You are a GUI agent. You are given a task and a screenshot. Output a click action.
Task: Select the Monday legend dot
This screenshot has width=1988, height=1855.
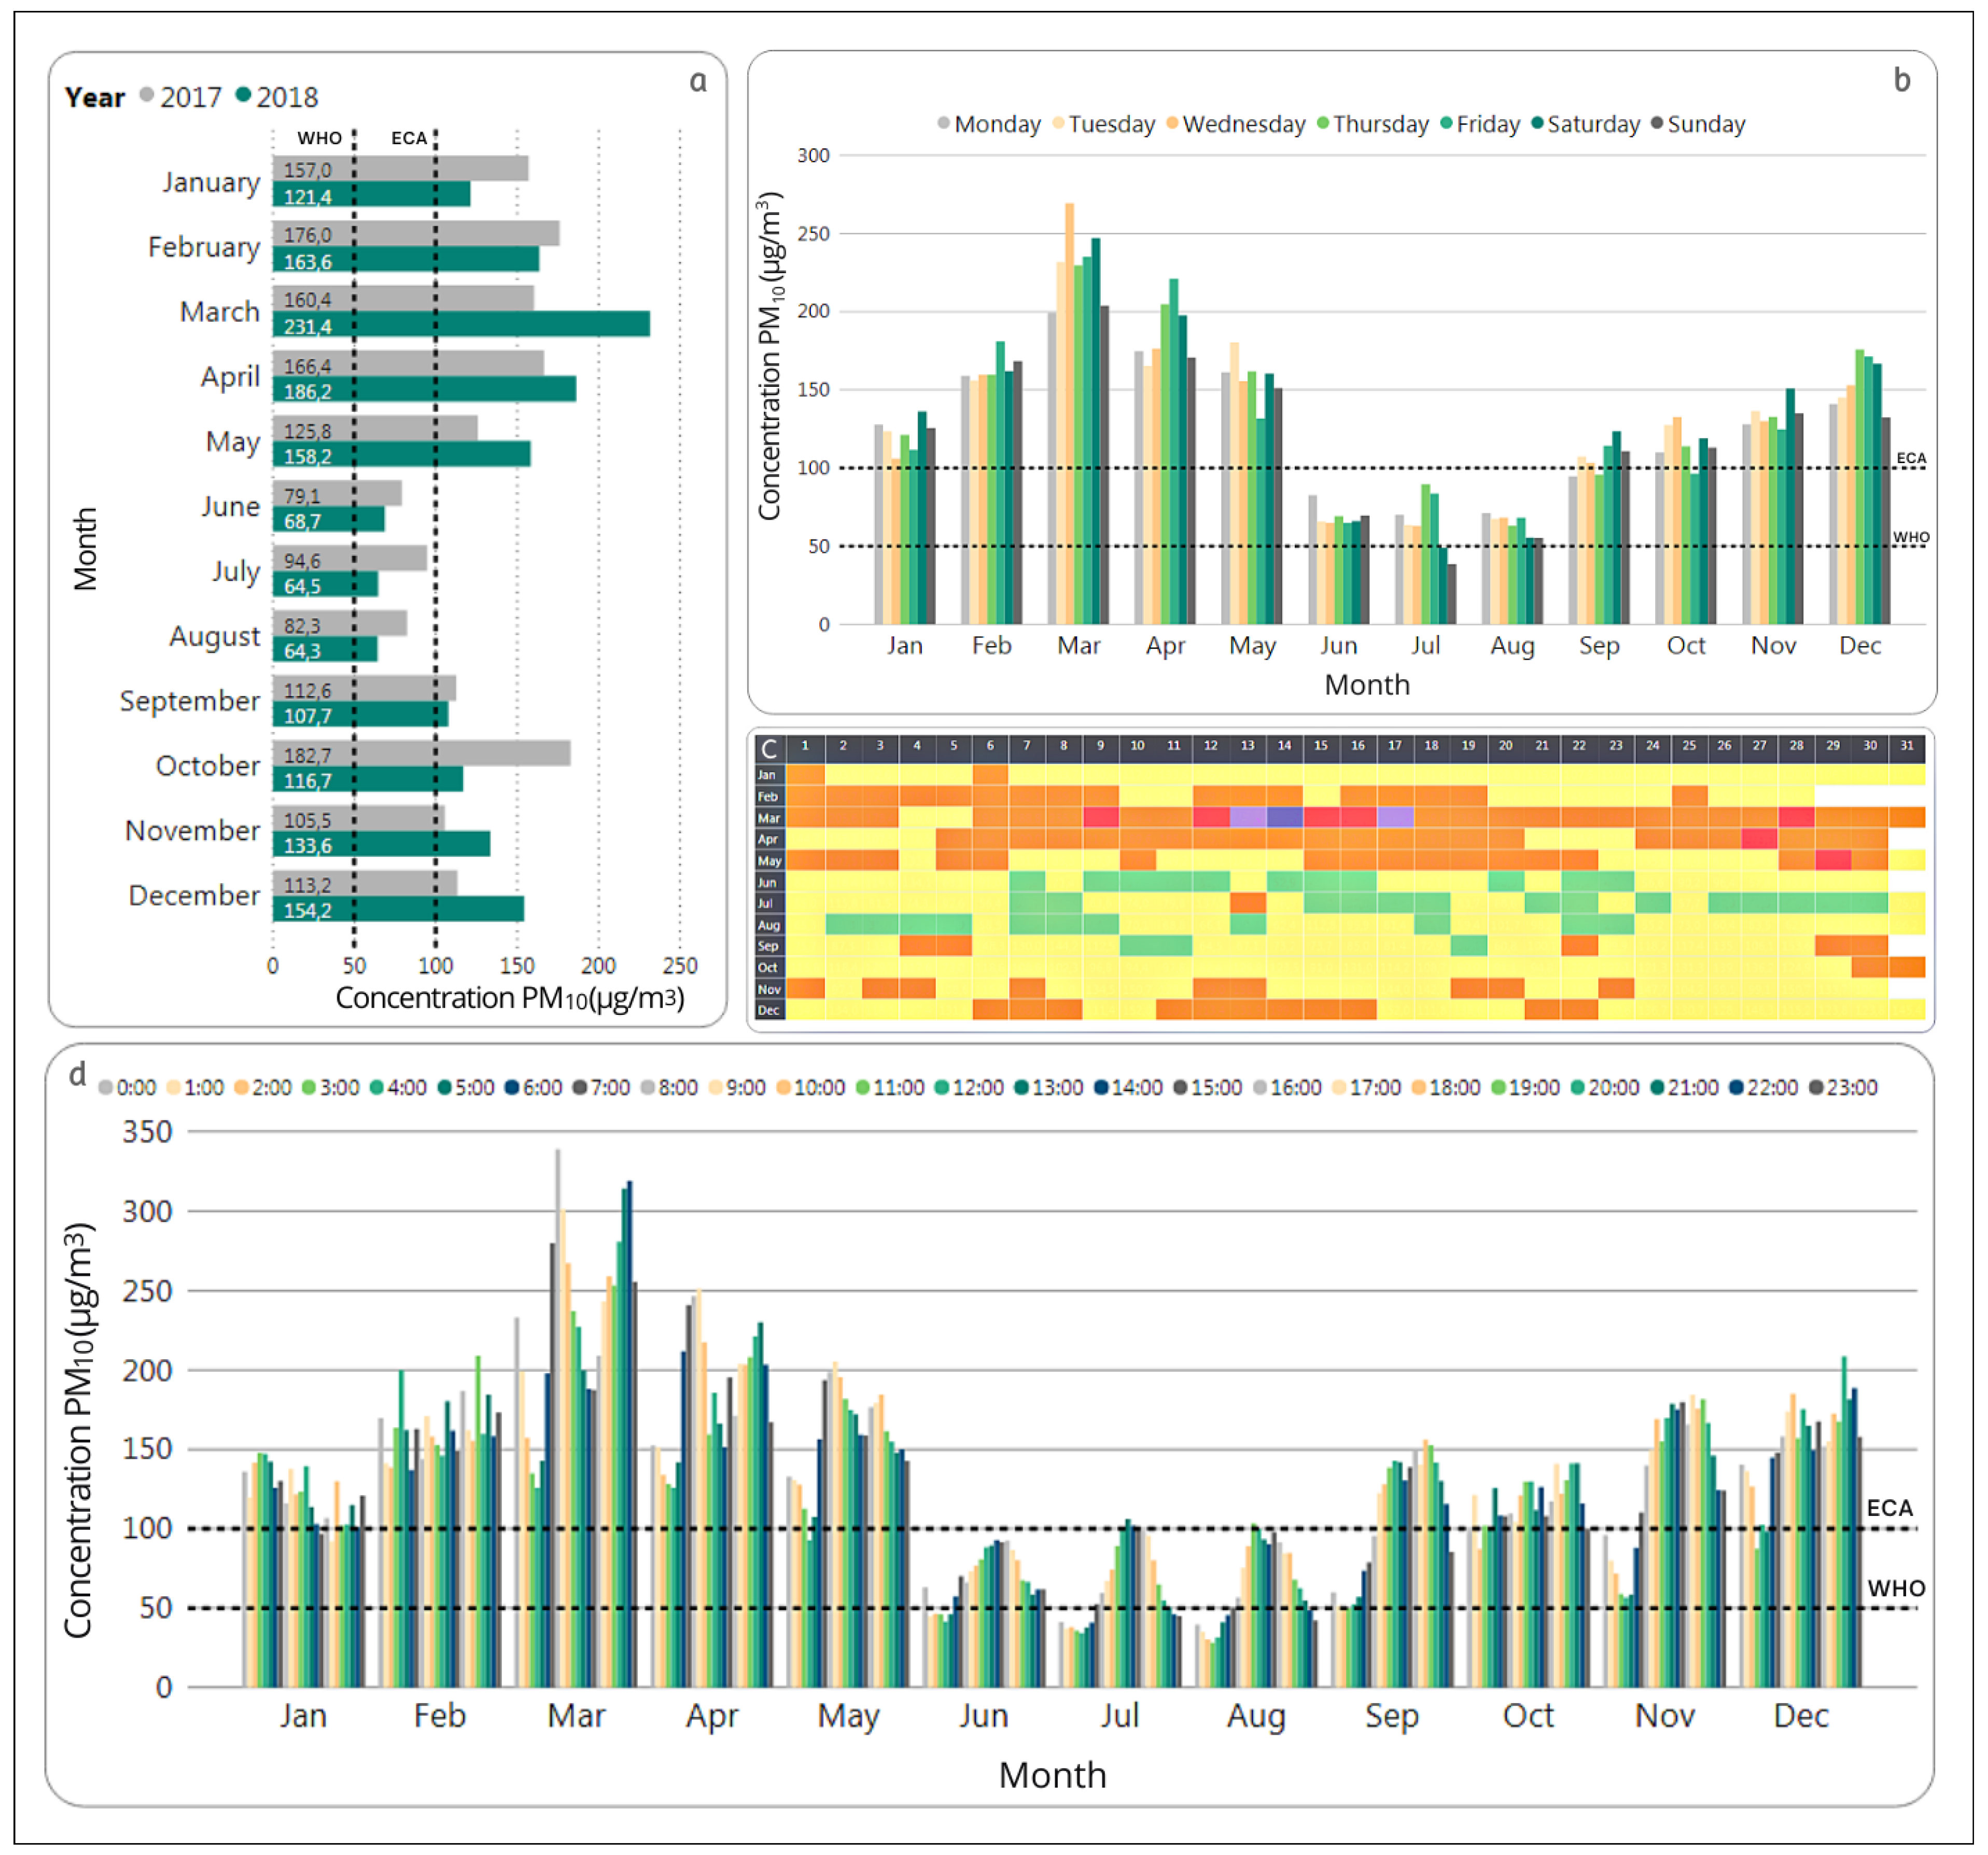click(x=943, y=123)
